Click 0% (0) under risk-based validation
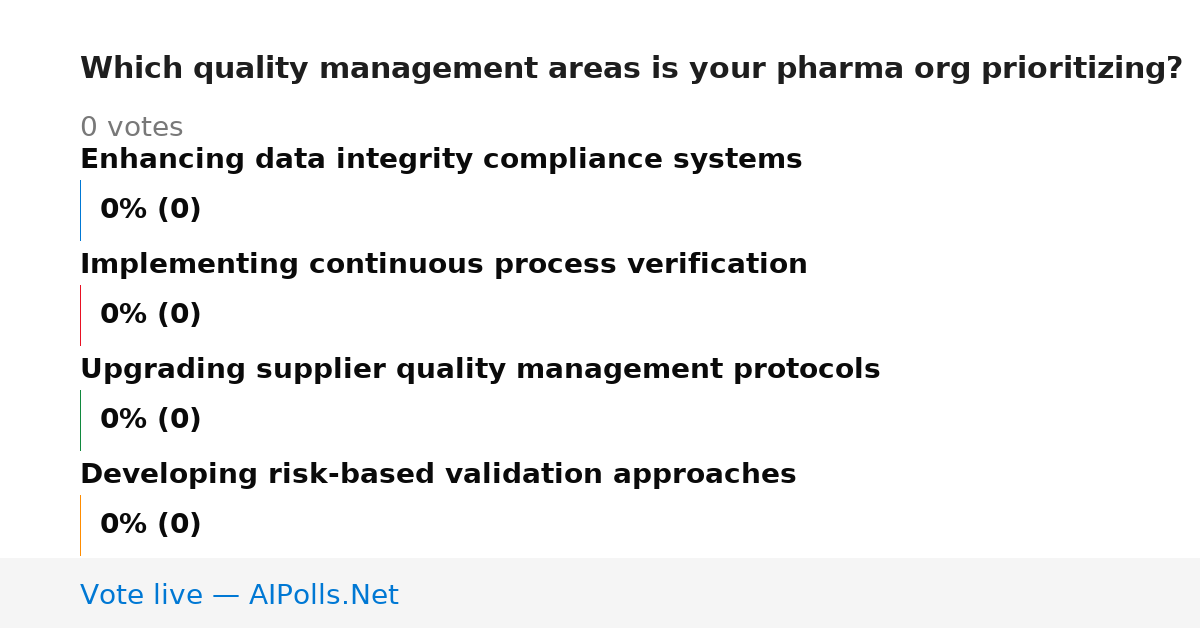Viewport: 1200px width, 628px height. pos(151,525)
